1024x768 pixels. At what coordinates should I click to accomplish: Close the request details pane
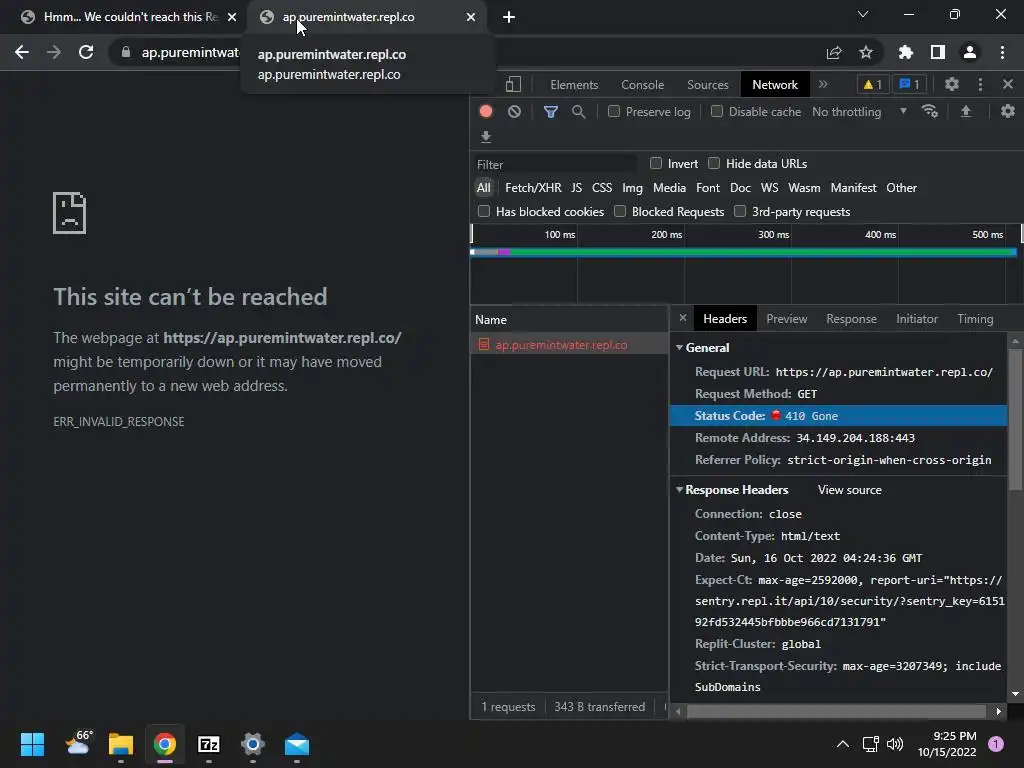[x=682, y=318]
